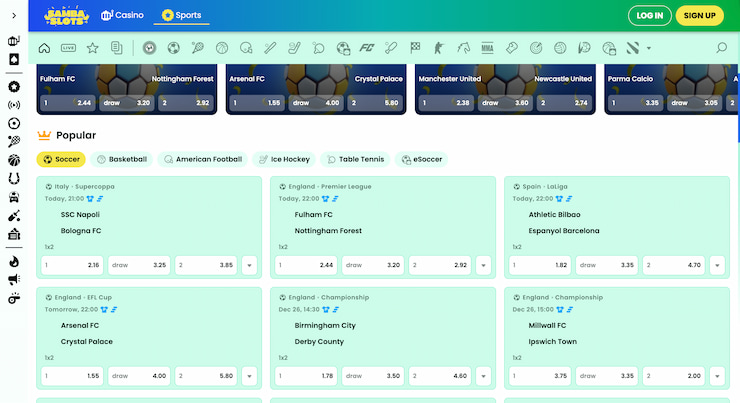Bet on Espanyol Barcelona win at 4.70
Image resolution: width=740 pixels, height=403 pixels.
pos(673,265)
